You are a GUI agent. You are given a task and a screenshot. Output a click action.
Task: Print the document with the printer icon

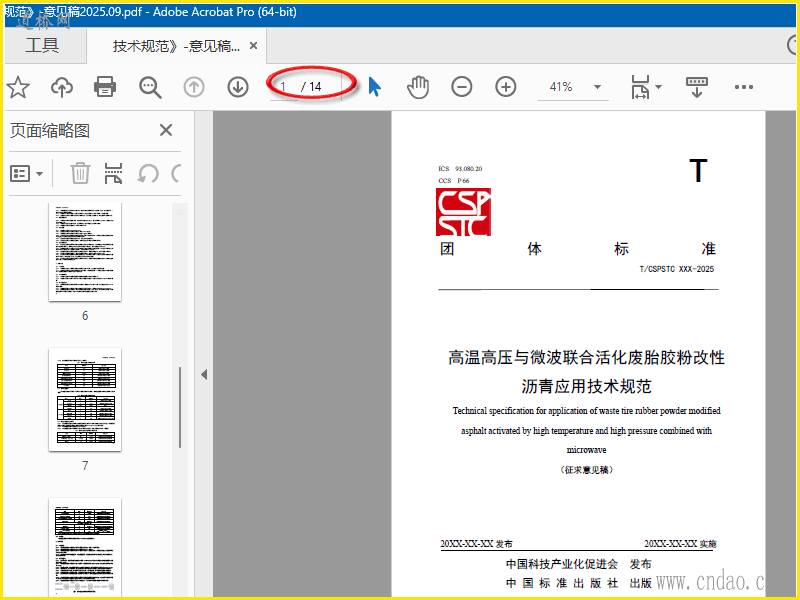(105, 87)
